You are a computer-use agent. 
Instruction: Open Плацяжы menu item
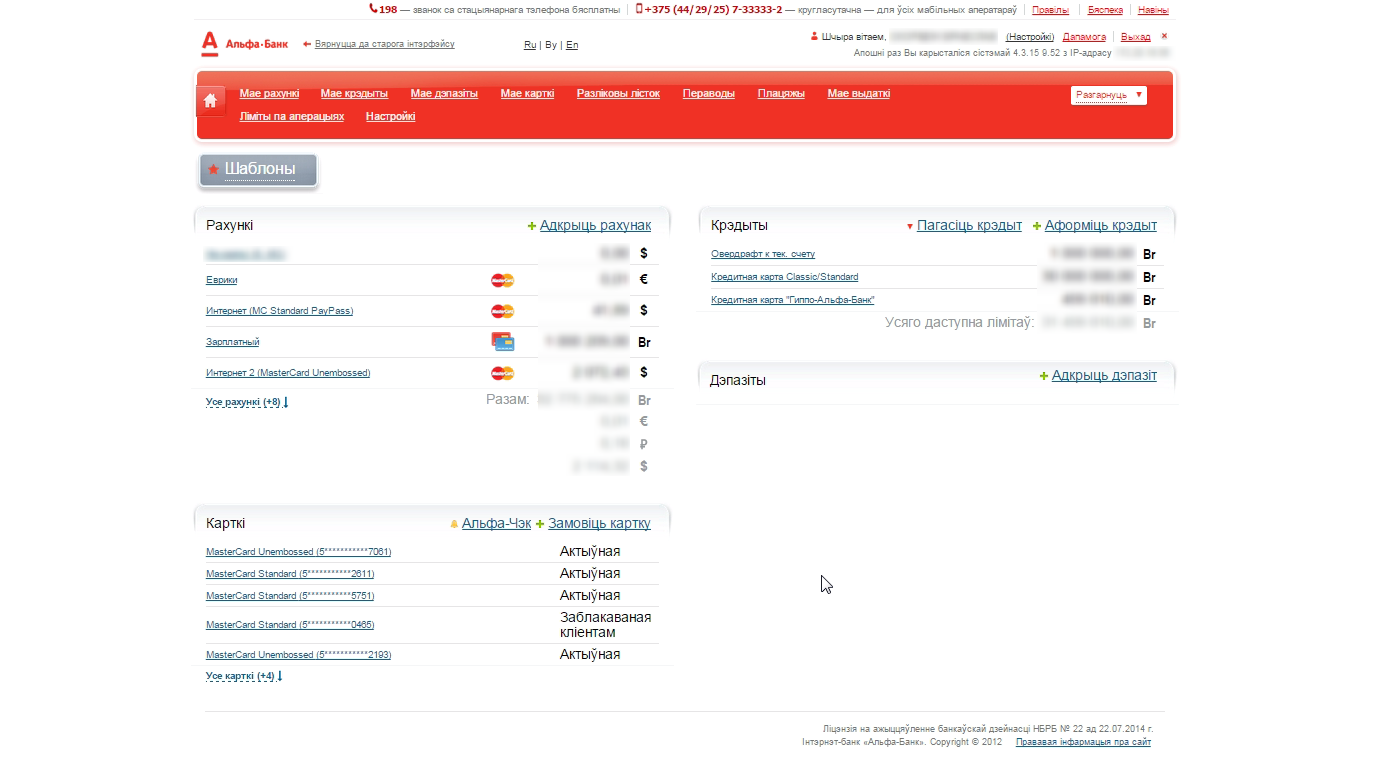coord(781,93)
